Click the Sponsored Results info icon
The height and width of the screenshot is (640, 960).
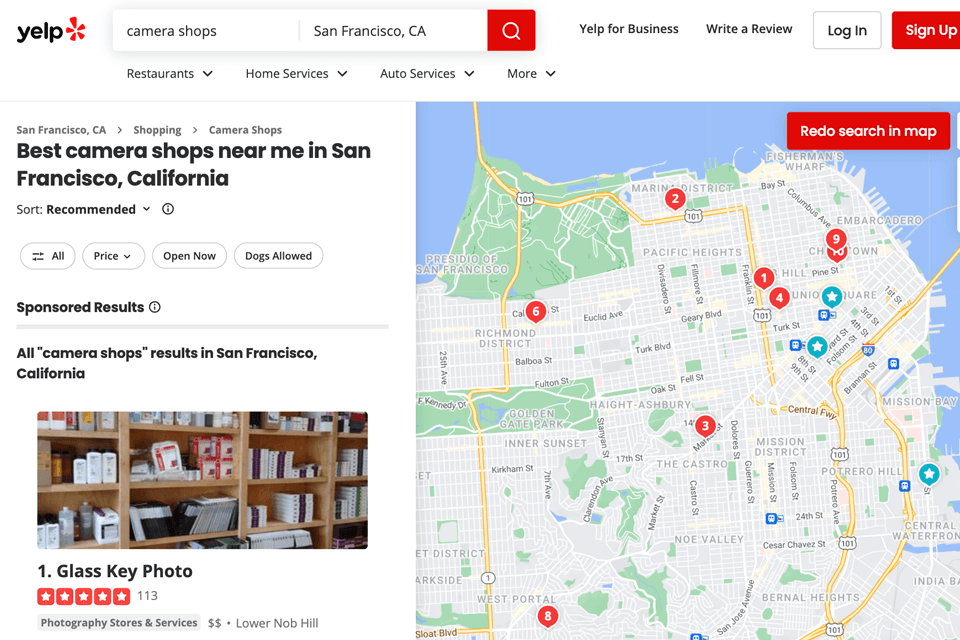tap(155, 307)
